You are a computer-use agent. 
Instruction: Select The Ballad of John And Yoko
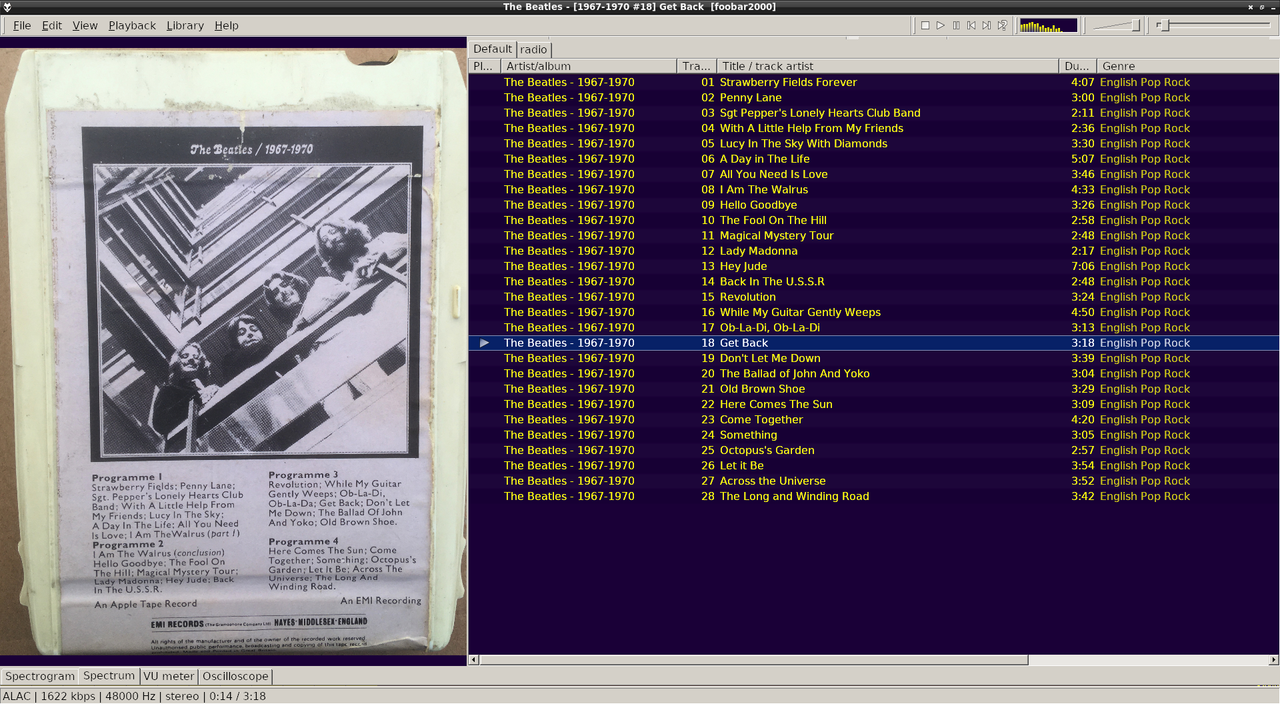[874, 374]
